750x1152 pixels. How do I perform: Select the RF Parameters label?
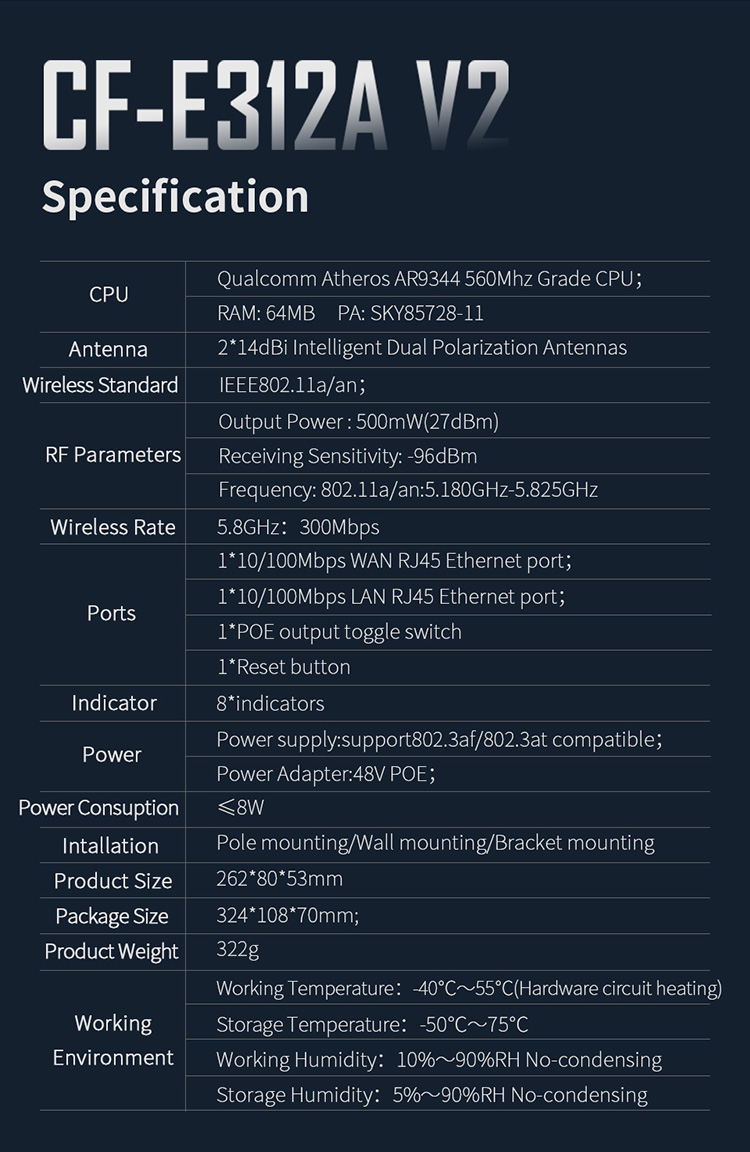pos(113,455)
